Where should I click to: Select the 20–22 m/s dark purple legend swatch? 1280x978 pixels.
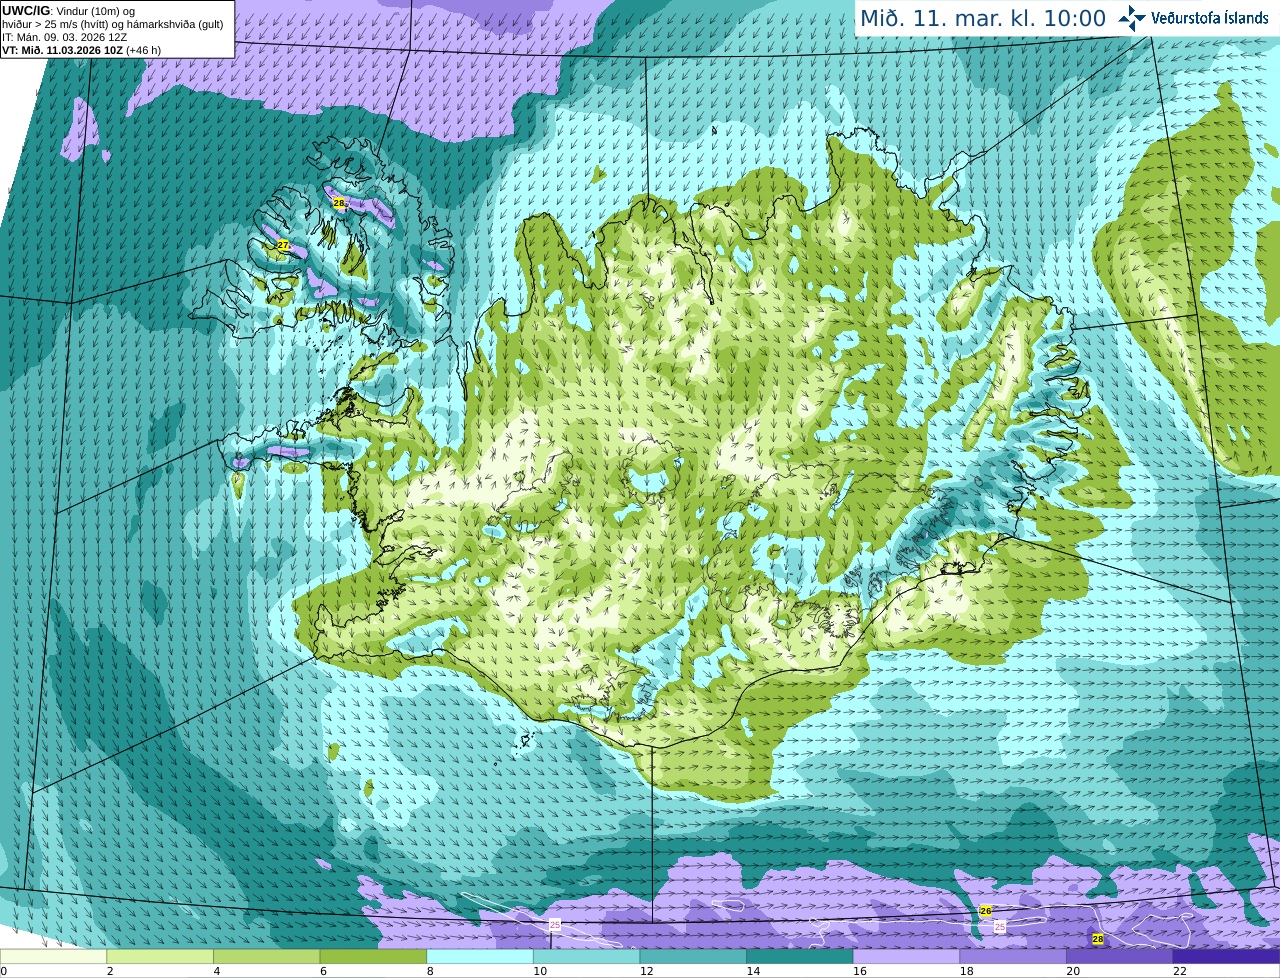(1120, 956)
